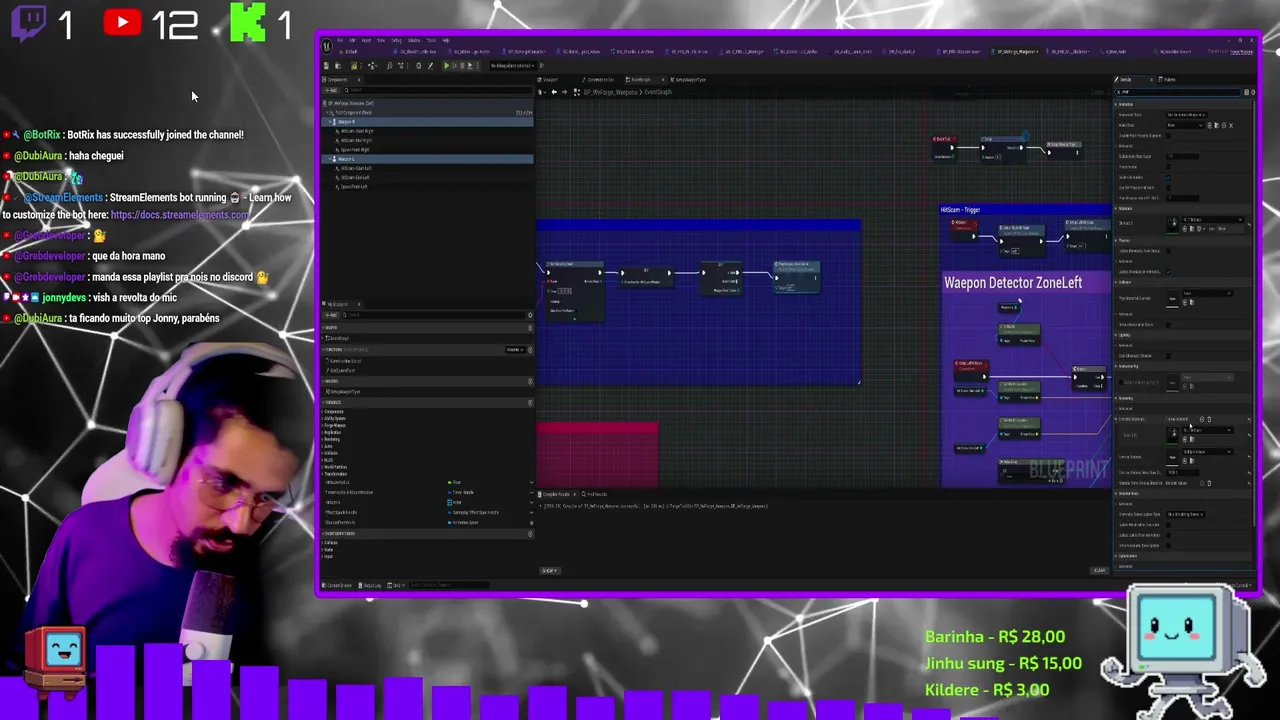The image size is (1280, 720).
Task: Add new variable with VARIABLES plus icon
Action: pos(530,403)
